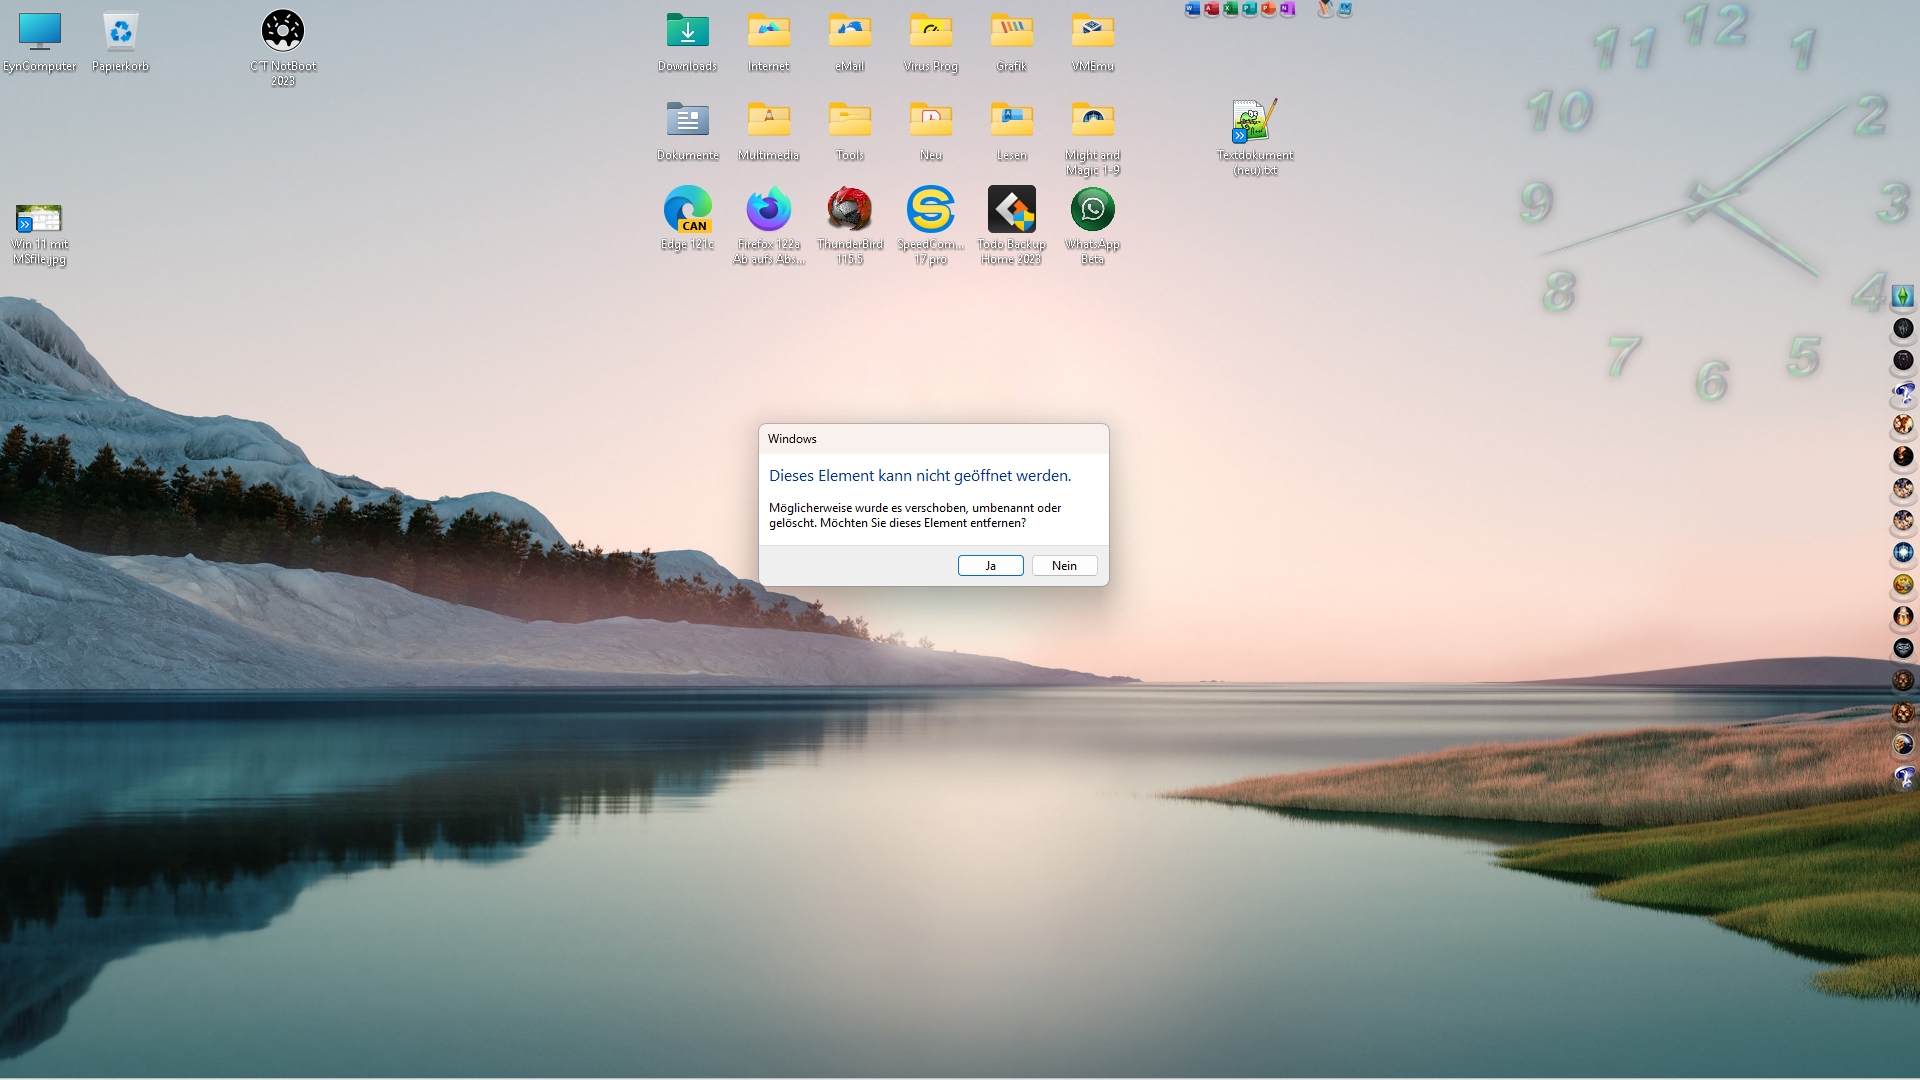Select Textdokument (neu).txt file
Screen dimensions: 1920x1080
coord(1254,122)
